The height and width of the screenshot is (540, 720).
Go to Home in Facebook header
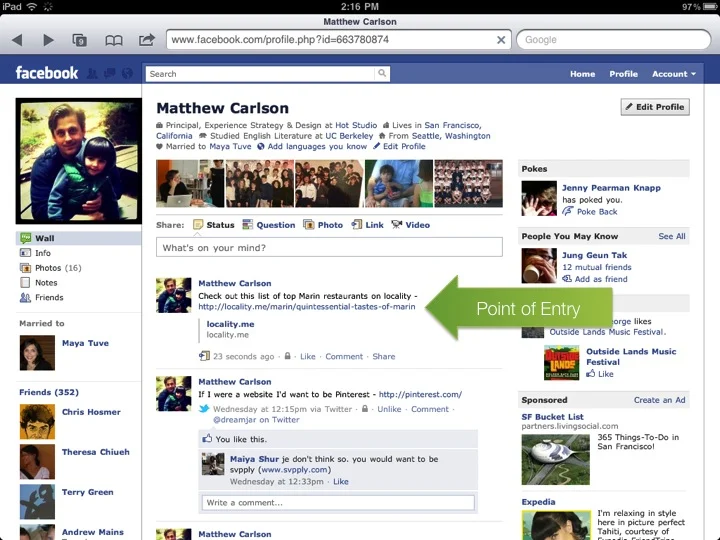(582, 73)
